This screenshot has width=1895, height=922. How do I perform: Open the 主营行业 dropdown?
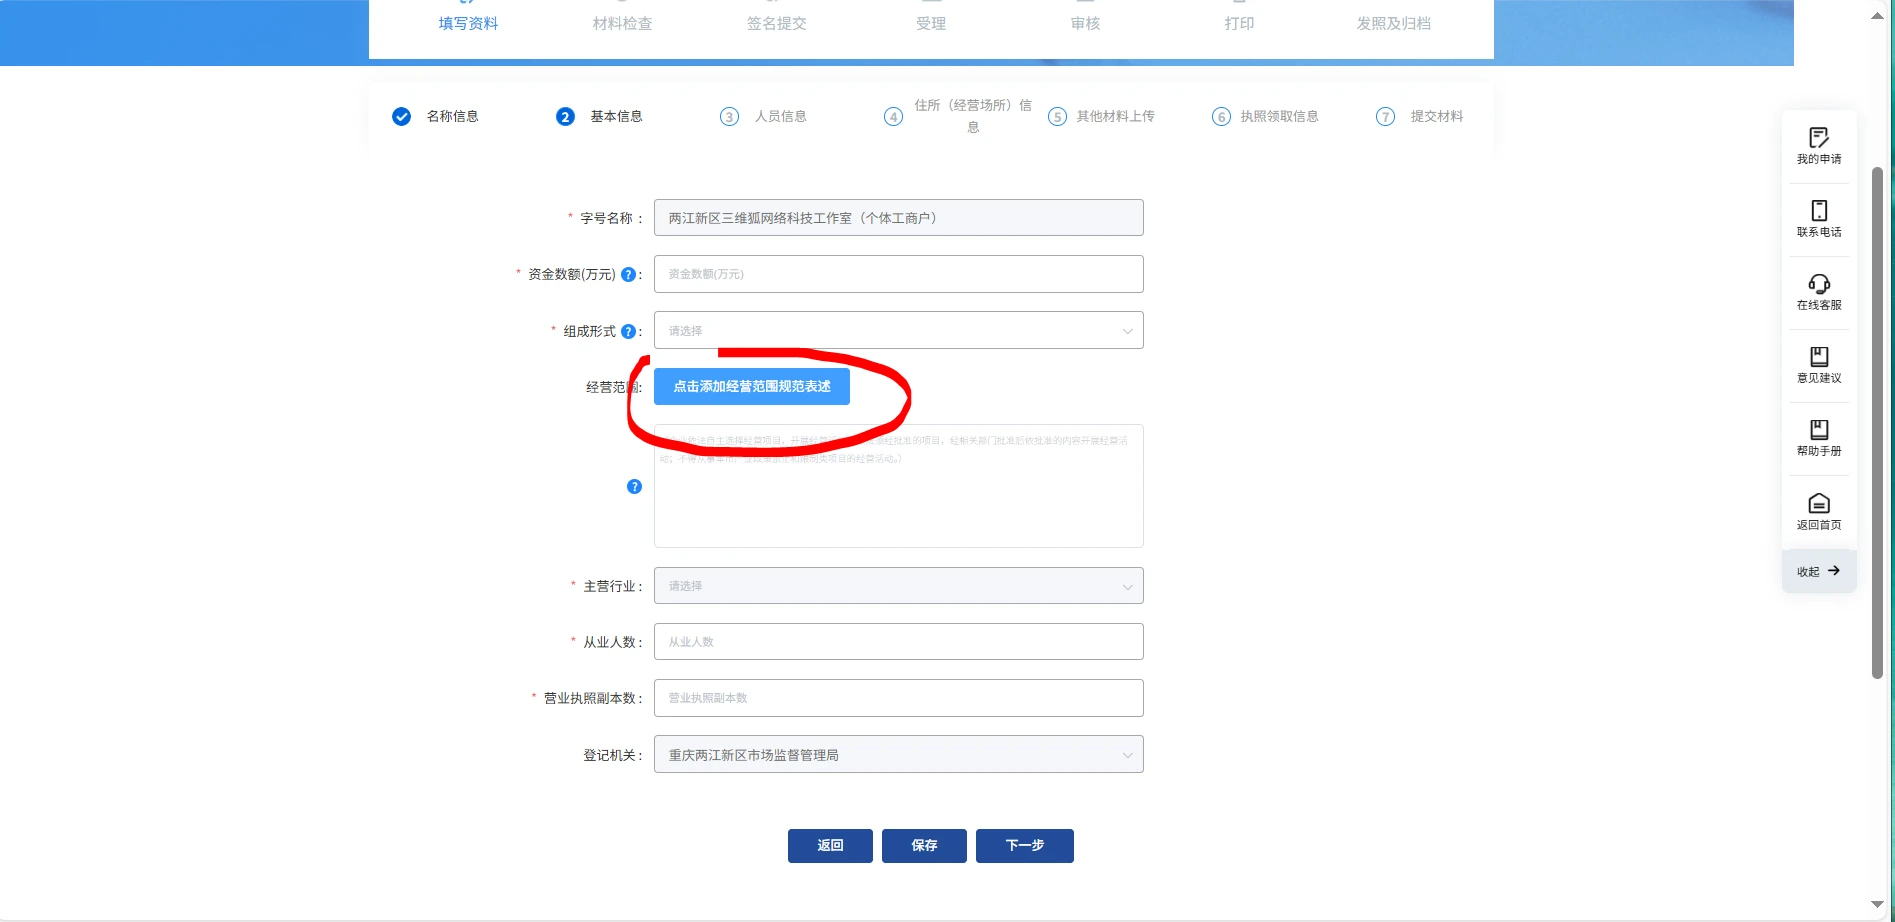(898, 586)
